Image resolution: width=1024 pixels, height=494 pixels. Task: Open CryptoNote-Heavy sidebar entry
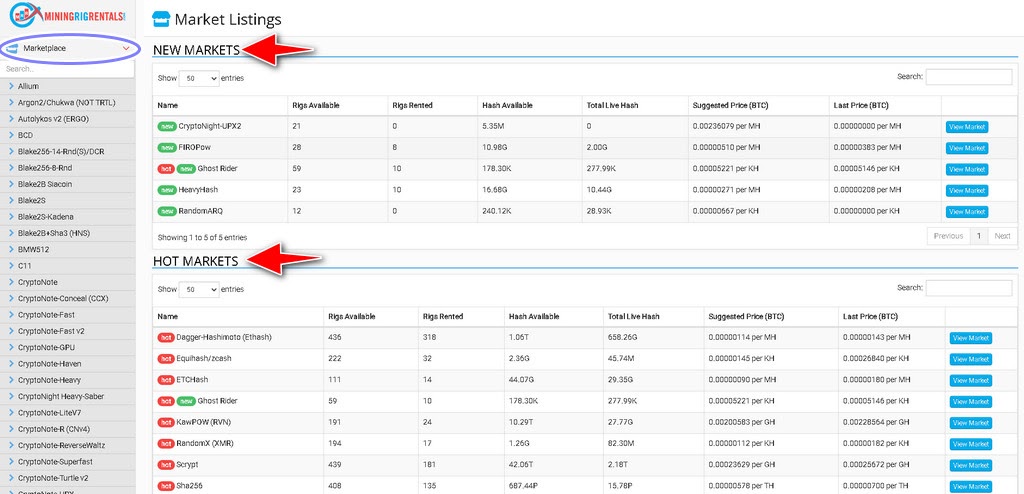tap(68, 380)
